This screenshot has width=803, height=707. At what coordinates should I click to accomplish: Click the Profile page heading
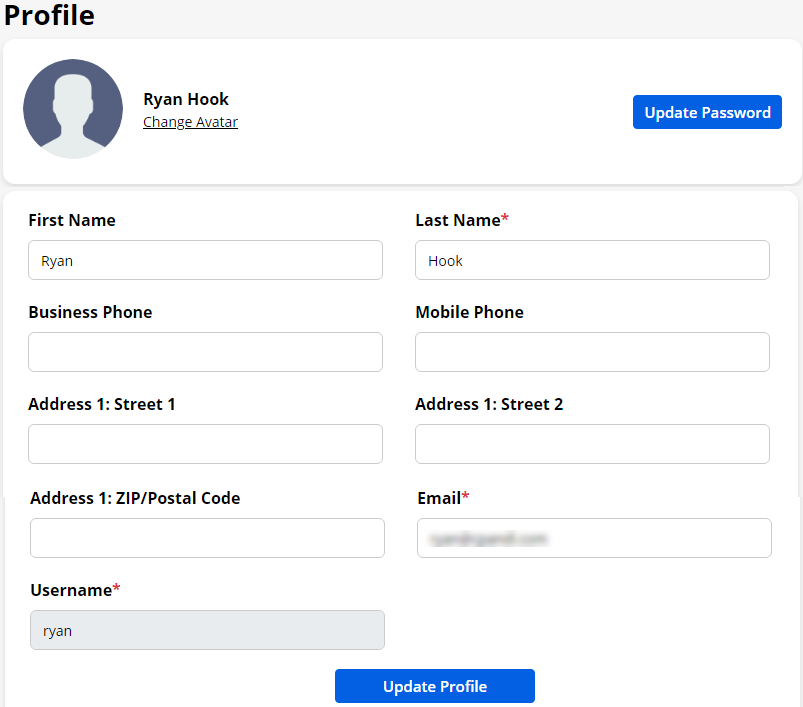[50, 16]
